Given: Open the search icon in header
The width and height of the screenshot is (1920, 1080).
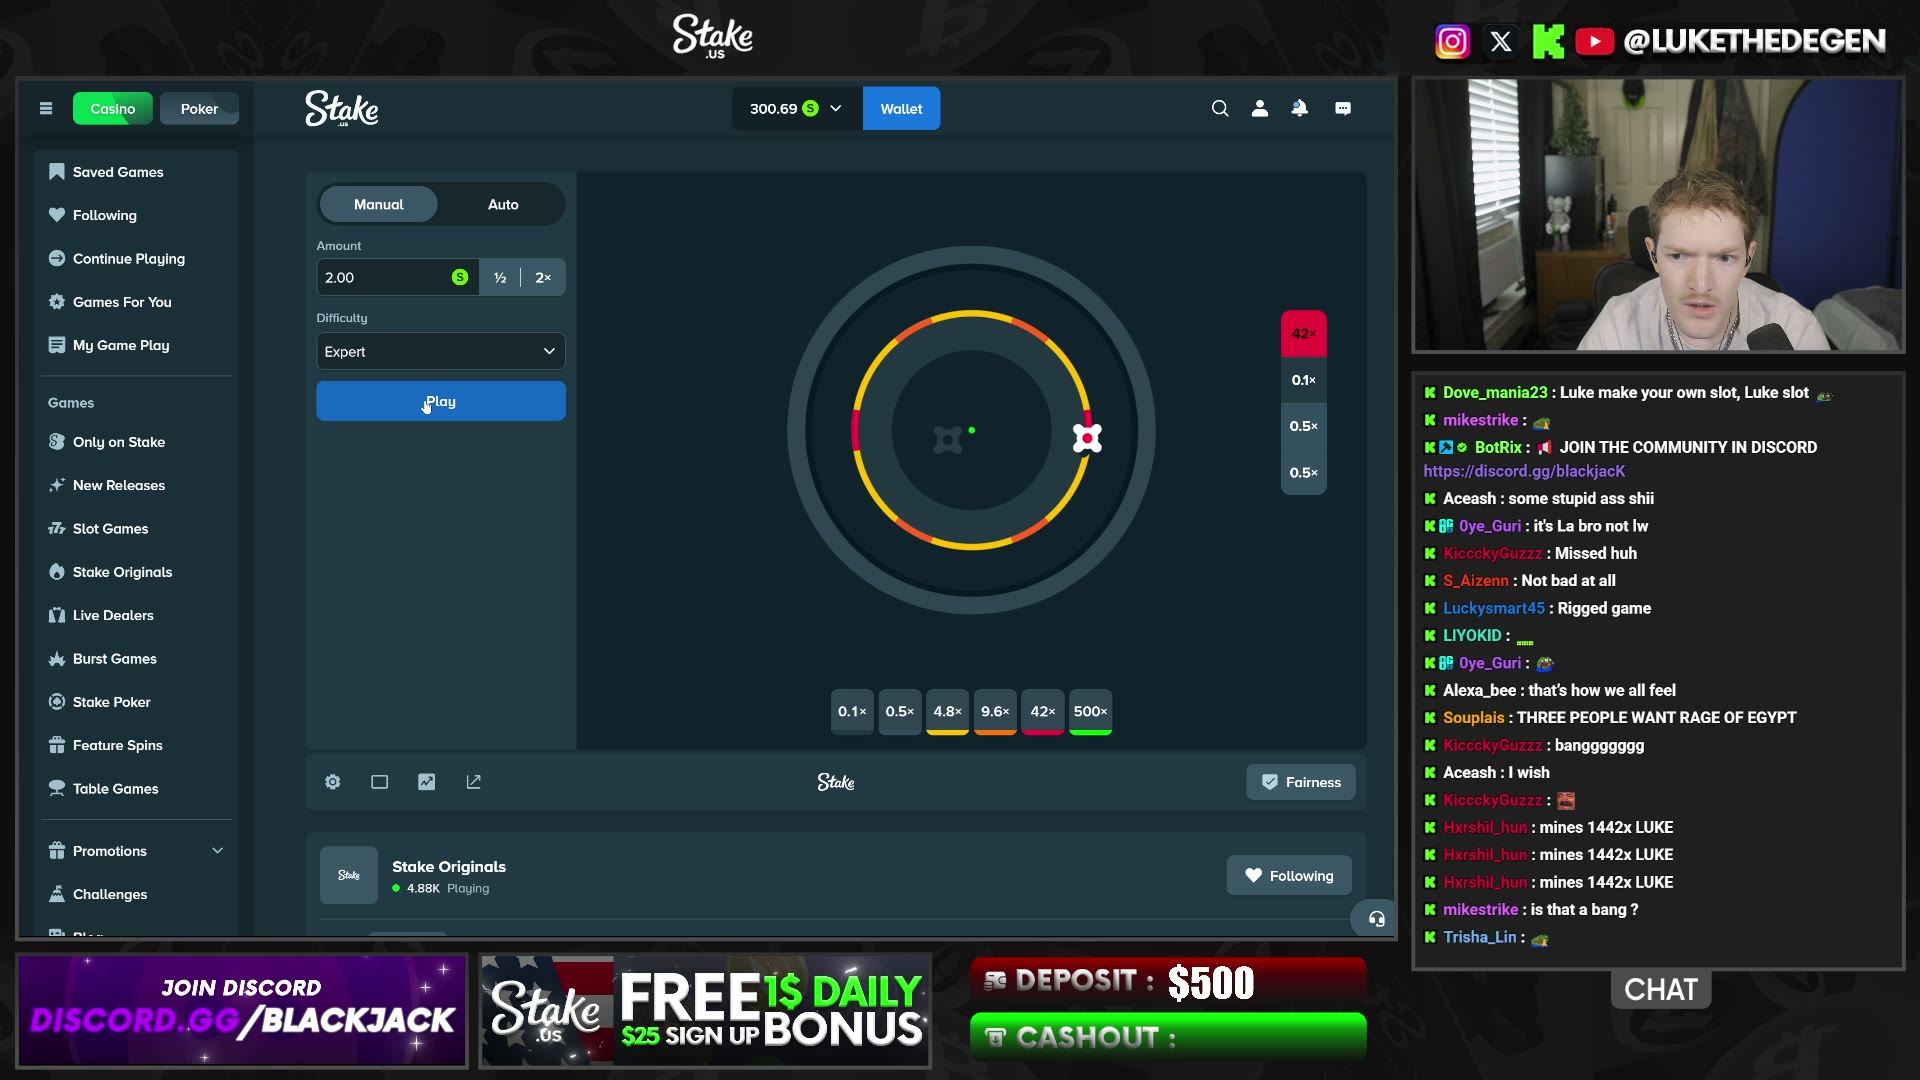Looking at the screenshot, I should coord(1220,109).
